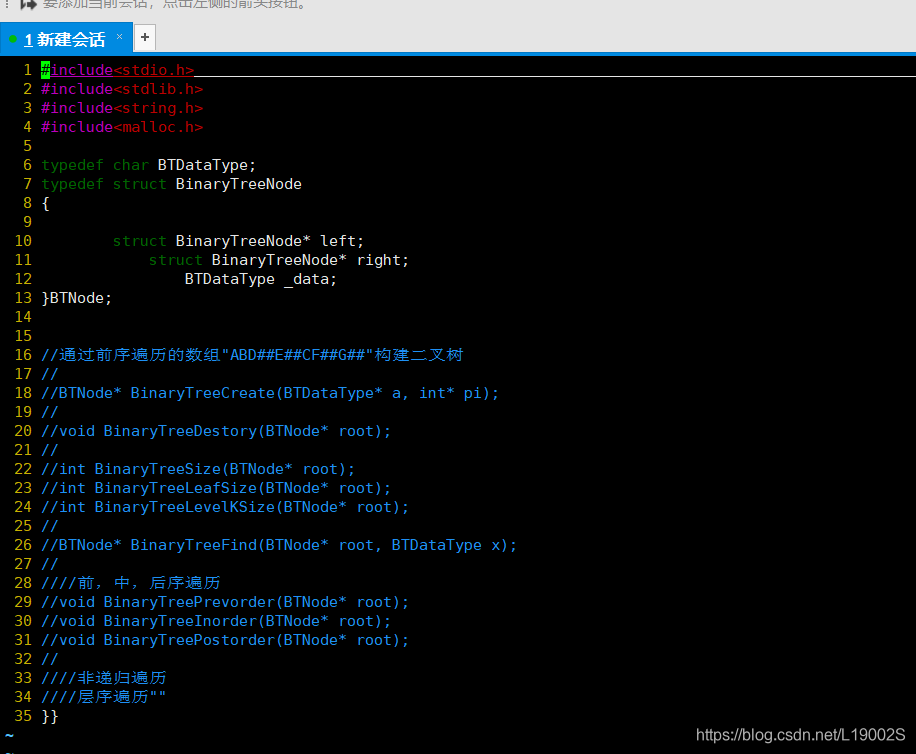Screen dimensions: 916x754
Task: Click the '//BTNode* BinaryTreeCreate' comment line
Action: click(x=270, y=393)
